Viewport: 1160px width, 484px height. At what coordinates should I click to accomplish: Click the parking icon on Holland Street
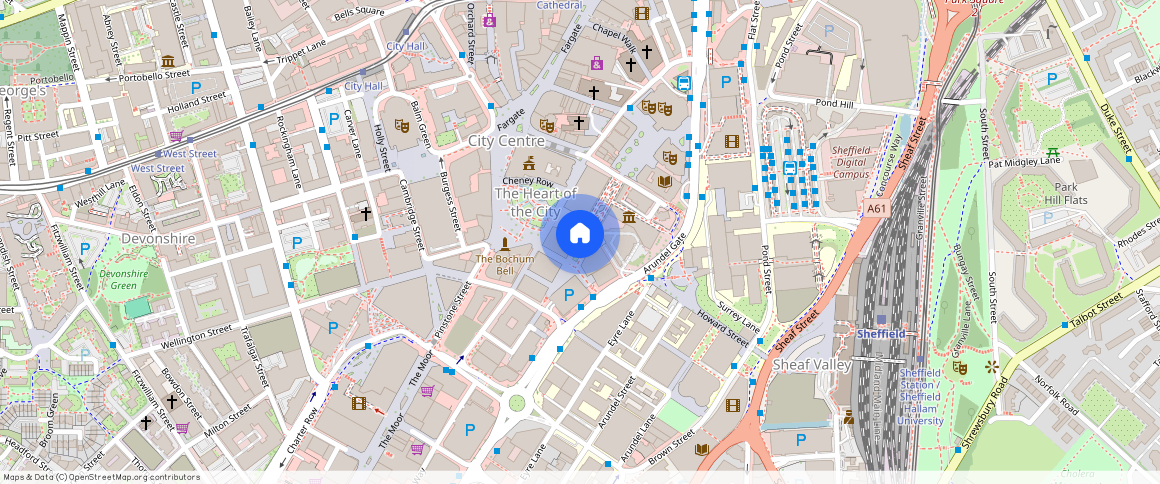pos(196,88)
